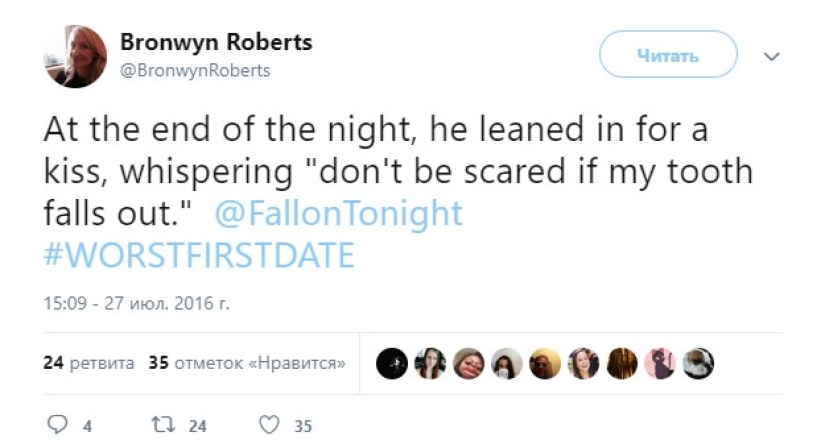This screenshot has height=440, width=825.
Task: Click the third liker avatar, a close-up face
Action: [x=468, y=364]
